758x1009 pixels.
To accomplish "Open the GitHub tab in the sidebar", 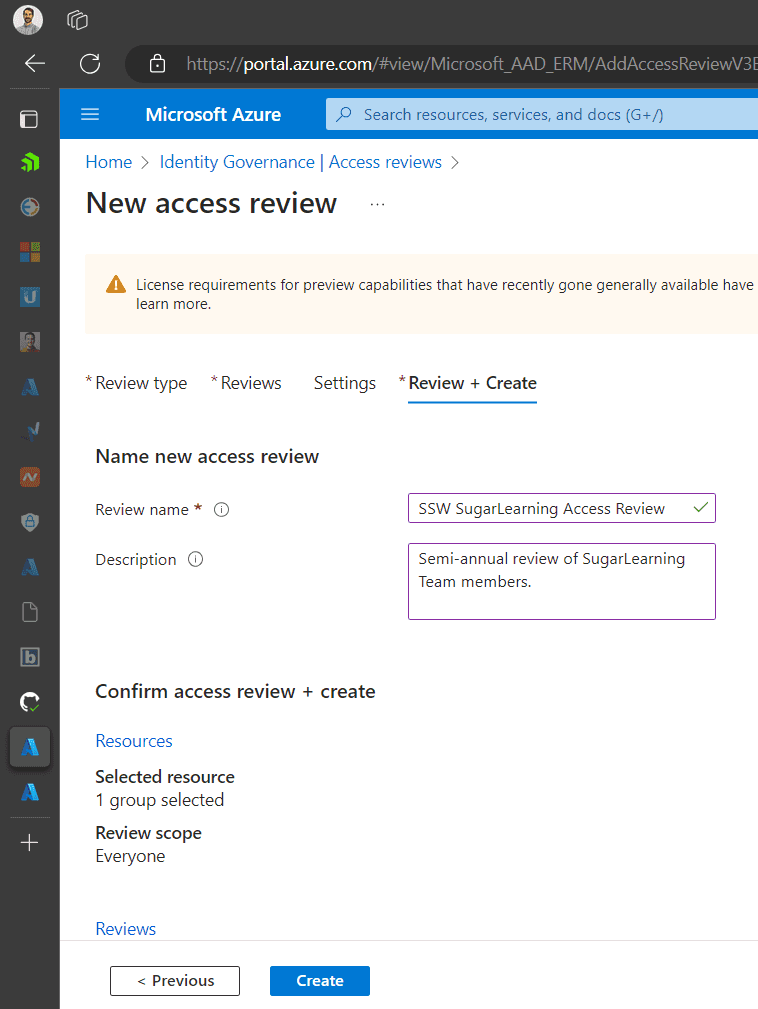I will [x=30, y=702].
